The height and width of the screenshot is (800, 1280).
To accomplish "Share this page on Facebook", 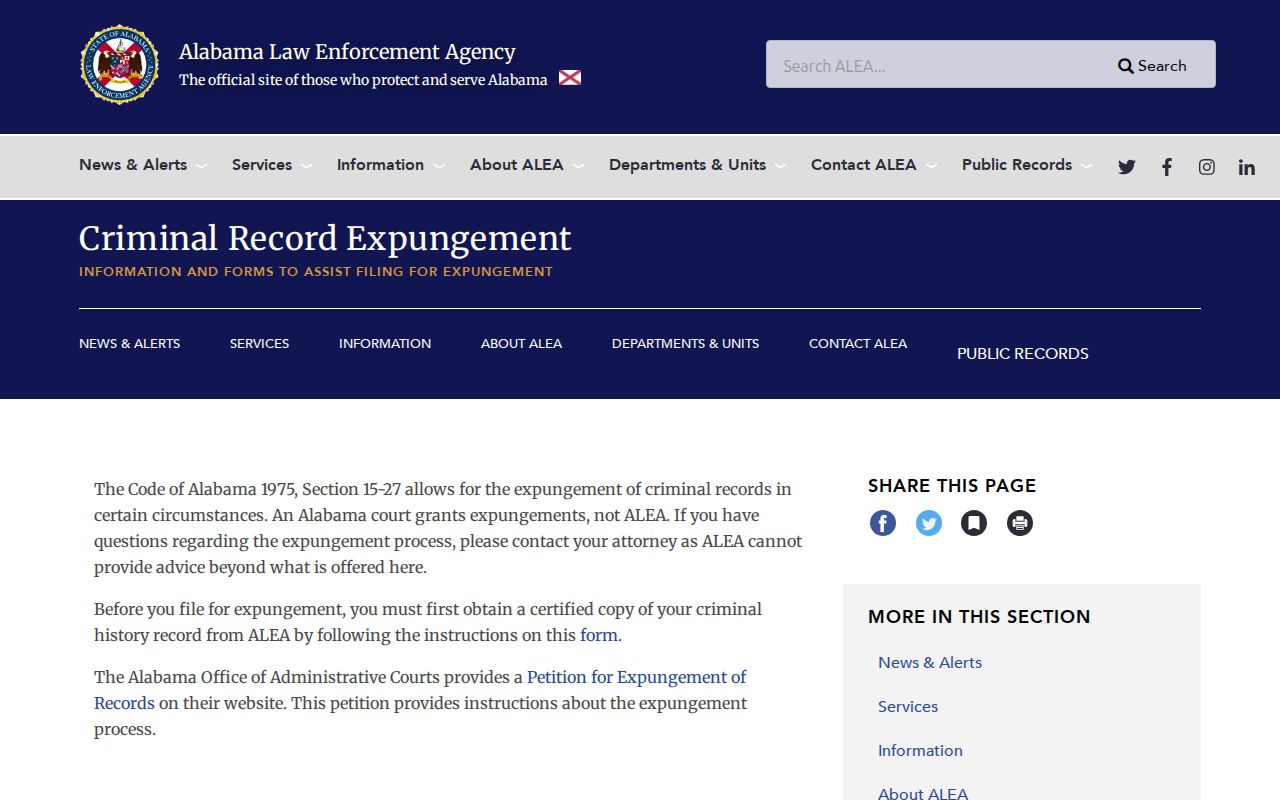I will 883,523.
